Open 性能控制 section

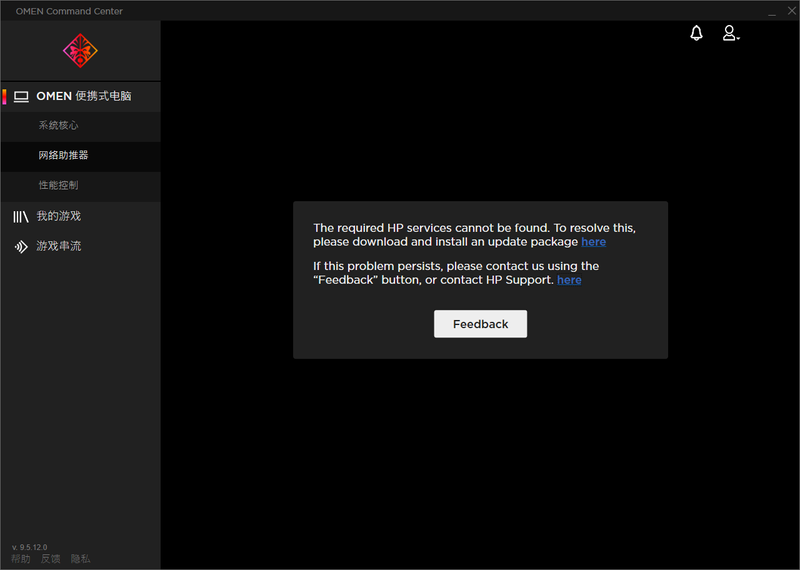81,186
